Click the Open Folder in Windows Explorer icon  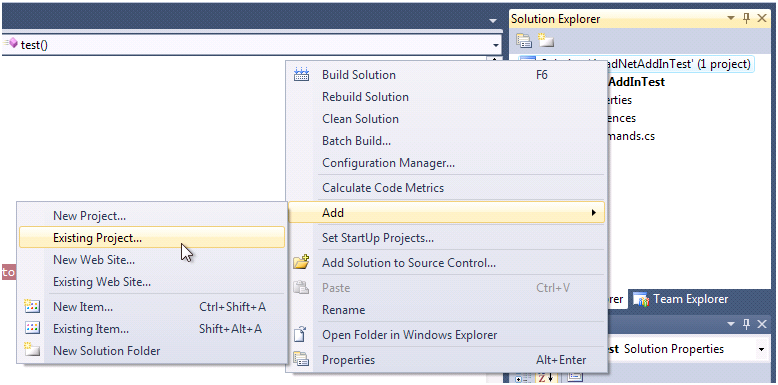click(301, 335)
